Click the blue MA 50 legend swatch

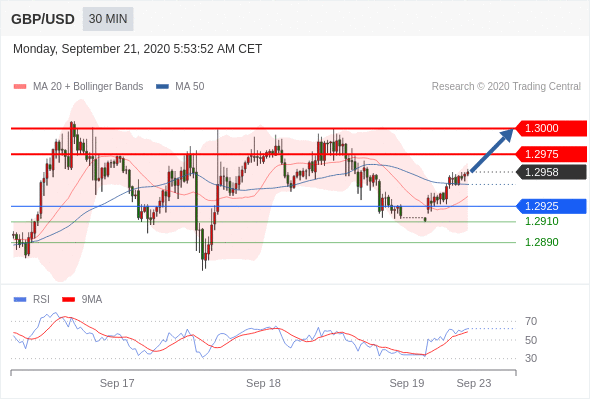162,87
